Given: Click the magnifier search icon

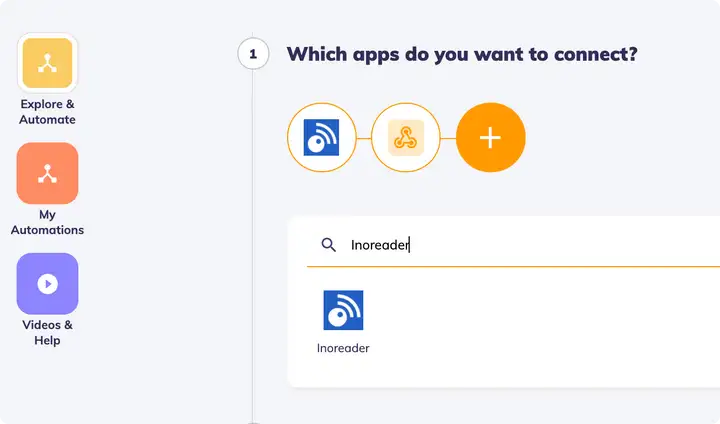Looking at the screenshot, I should pyautogui.click(x=328, y=245).
